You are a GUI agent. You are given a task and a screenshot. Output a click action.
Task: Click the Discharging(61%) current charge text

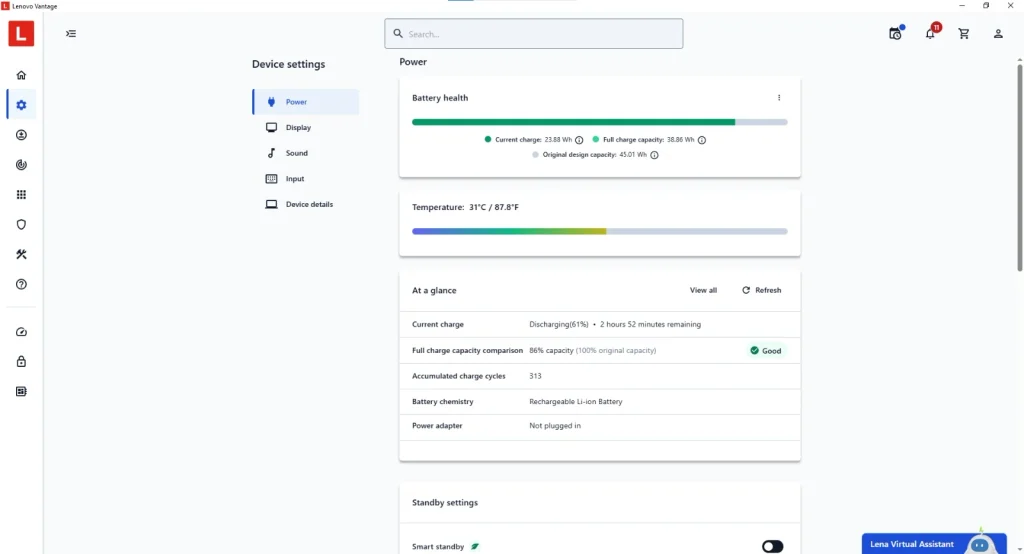point(558,325)
